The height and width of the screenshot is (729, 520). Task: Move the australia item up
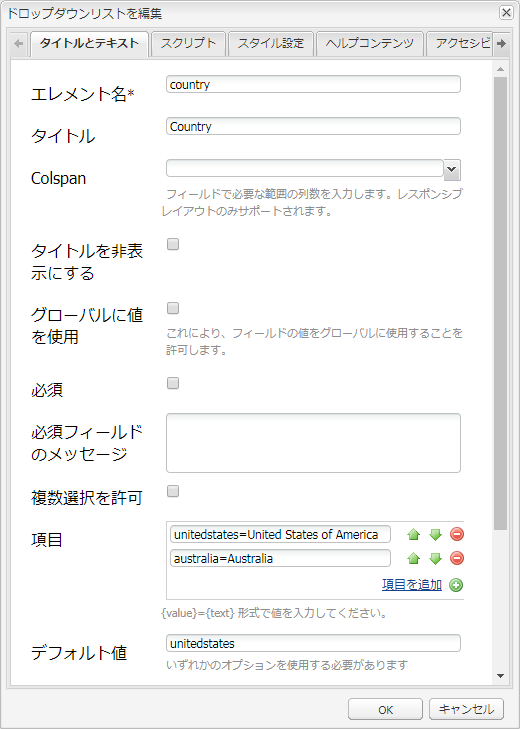point(413,558)
